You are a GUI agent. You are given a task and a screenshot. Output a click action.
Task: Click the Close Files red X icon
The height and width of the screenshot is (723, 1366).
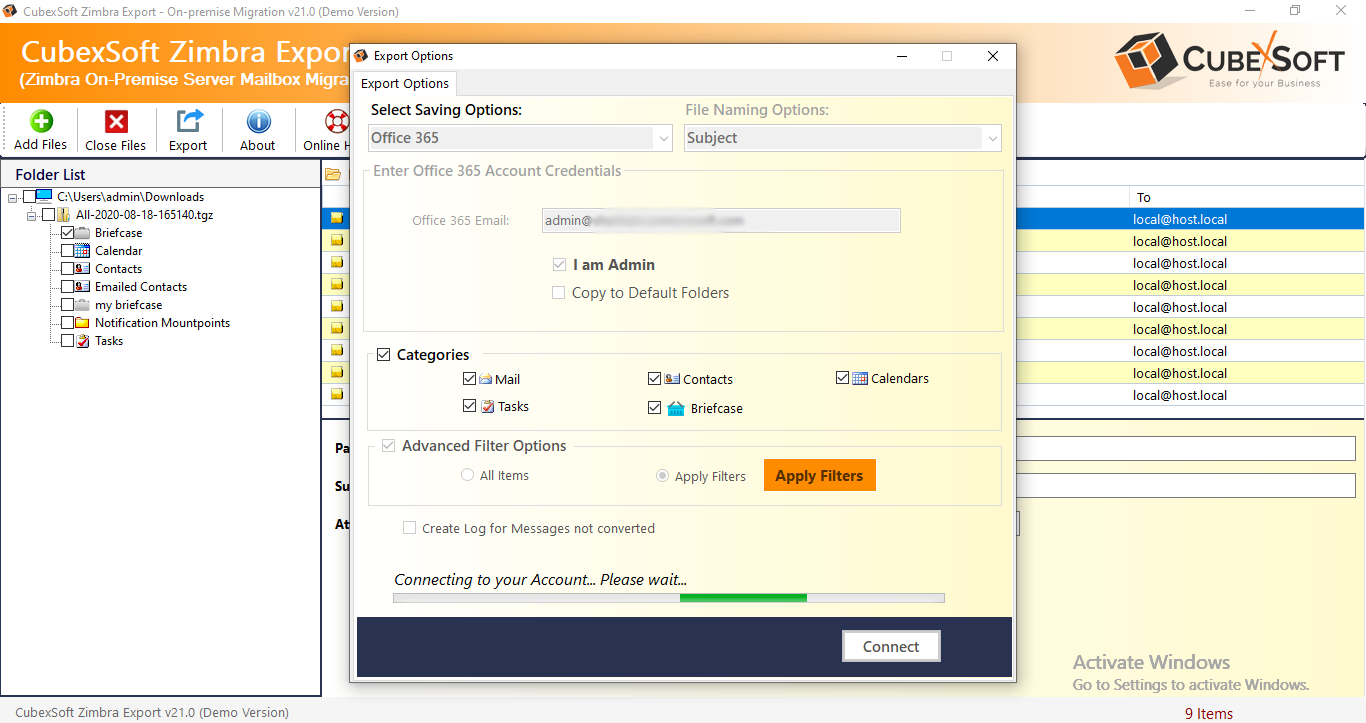[116, 122]
